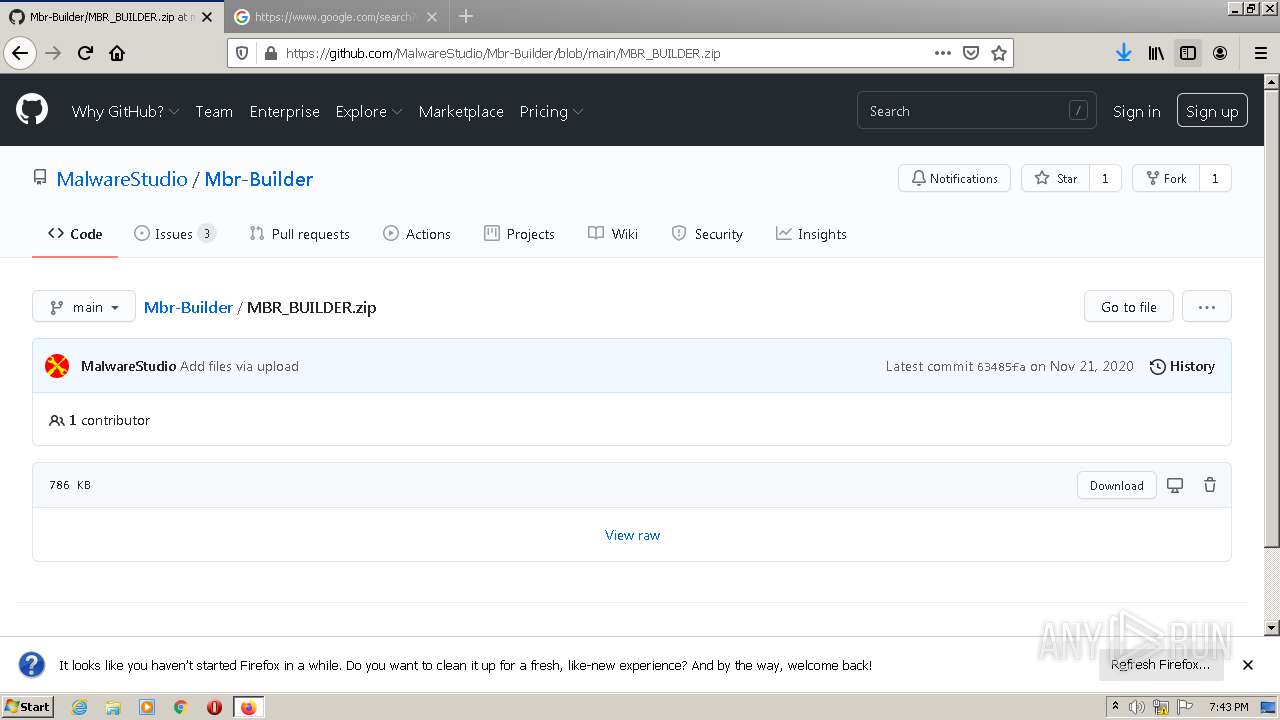This screenshot has height=720, width=1280.
Task: Click the volume speaker tray icon
Action: (x=1137, y=707)
